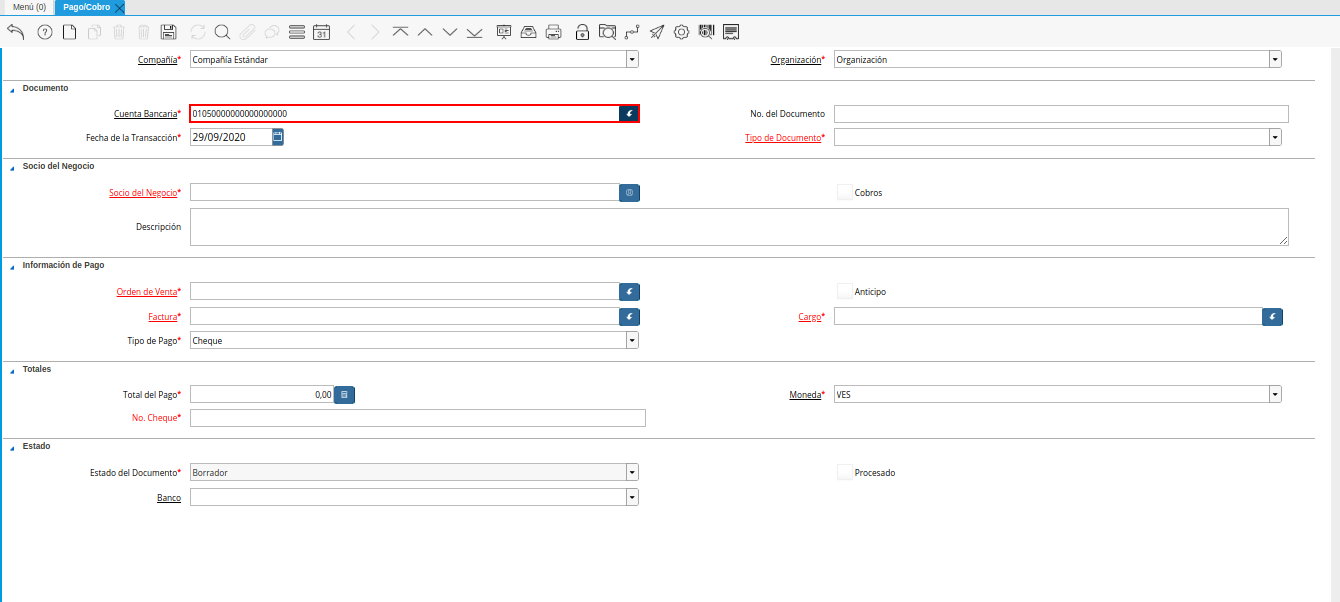The width and height of the screenshot is (1340, 602).
Task: Expand the Banco dropdown
Action: (x=632, y=497)
